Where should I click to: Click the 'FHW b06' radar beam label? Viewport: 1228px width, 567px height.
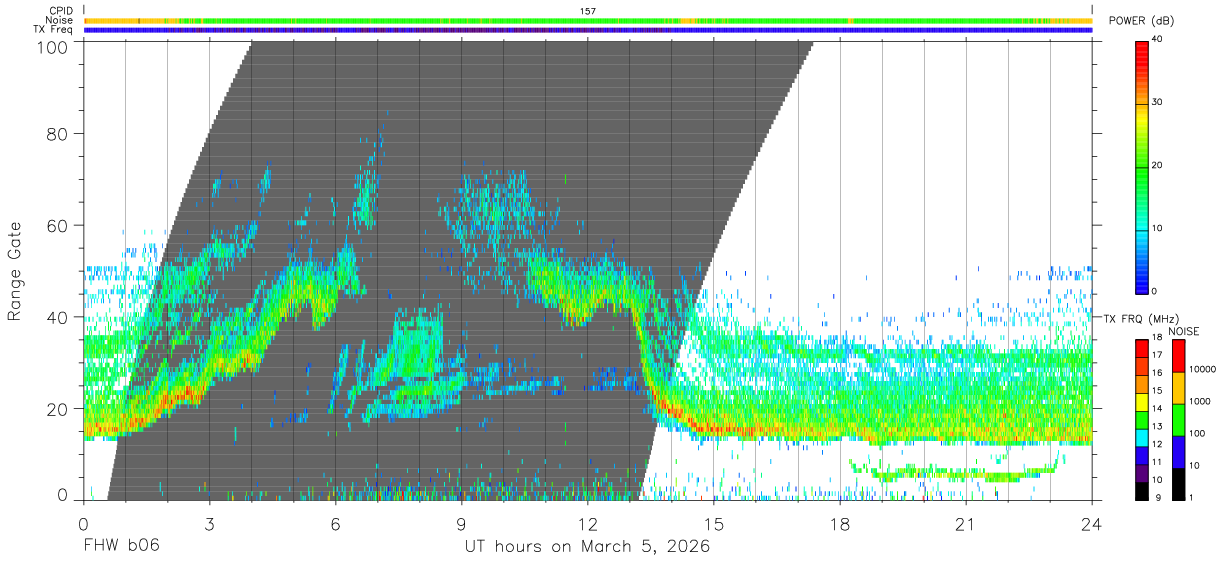[121, 547]
